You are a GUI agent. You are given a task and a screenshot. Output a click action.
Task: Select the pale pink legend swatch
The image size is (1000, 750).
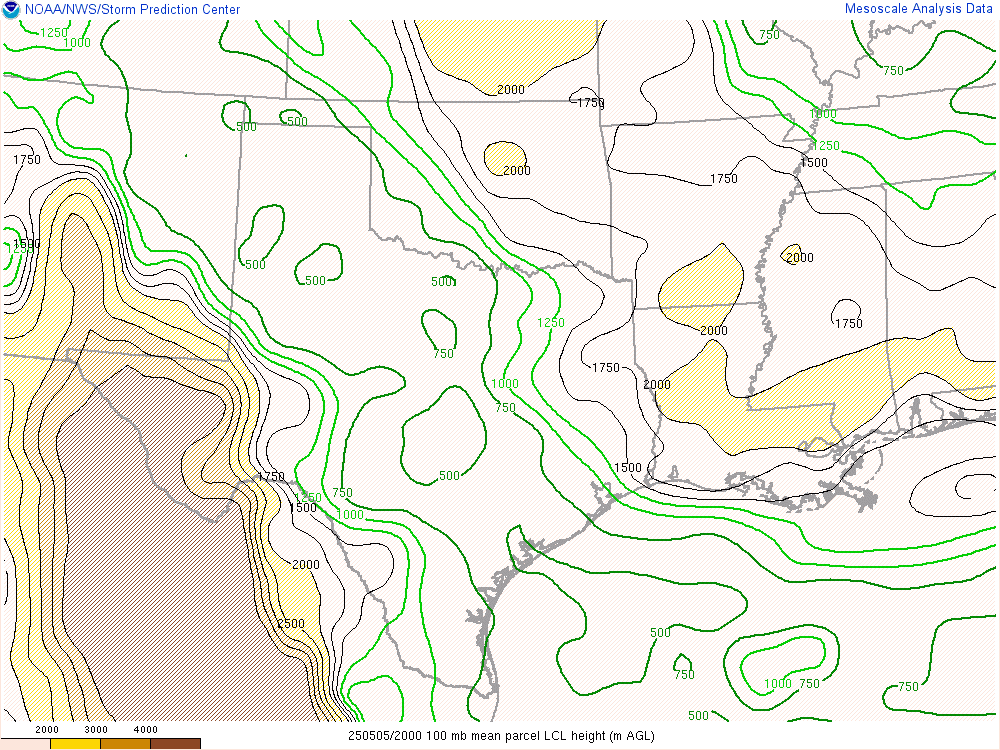coord(25,743)
